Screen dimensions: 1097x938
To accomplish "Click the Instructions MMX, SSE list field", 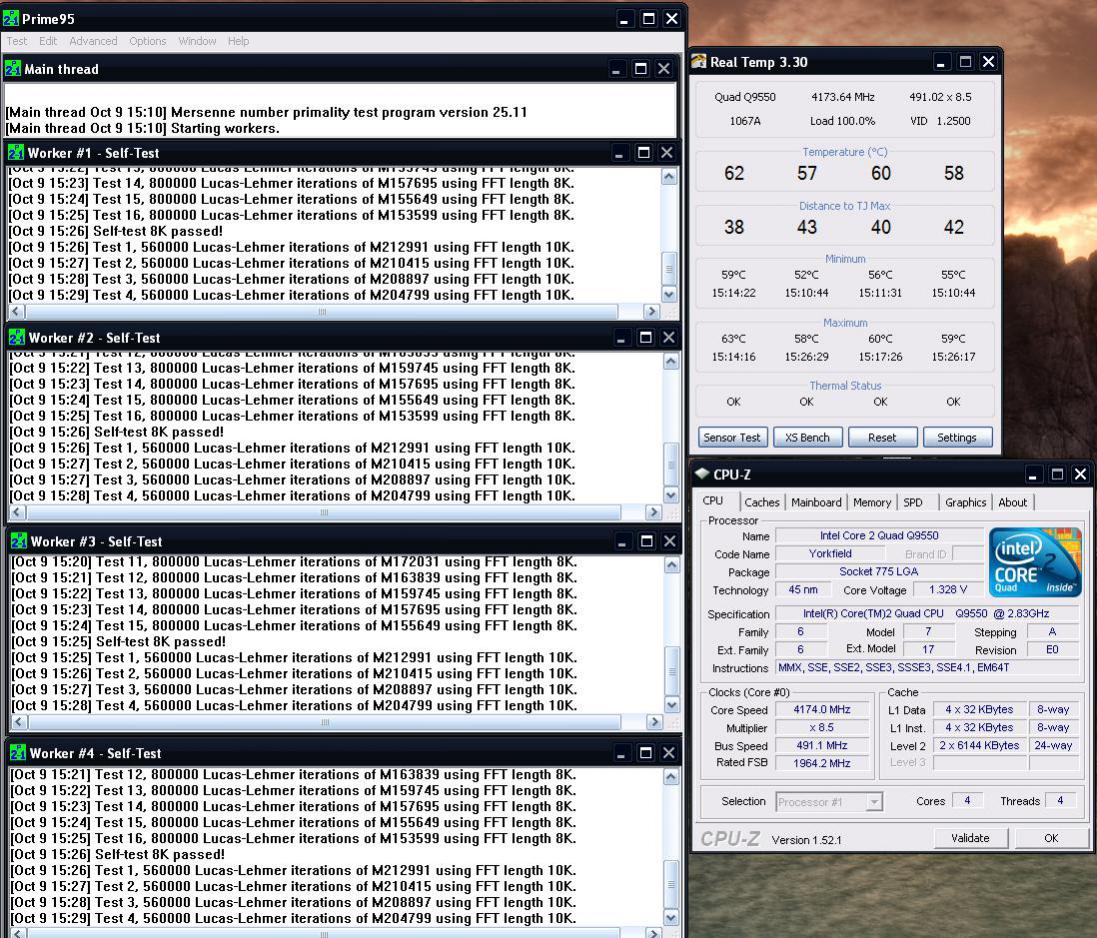I will [x=927, y=667].
